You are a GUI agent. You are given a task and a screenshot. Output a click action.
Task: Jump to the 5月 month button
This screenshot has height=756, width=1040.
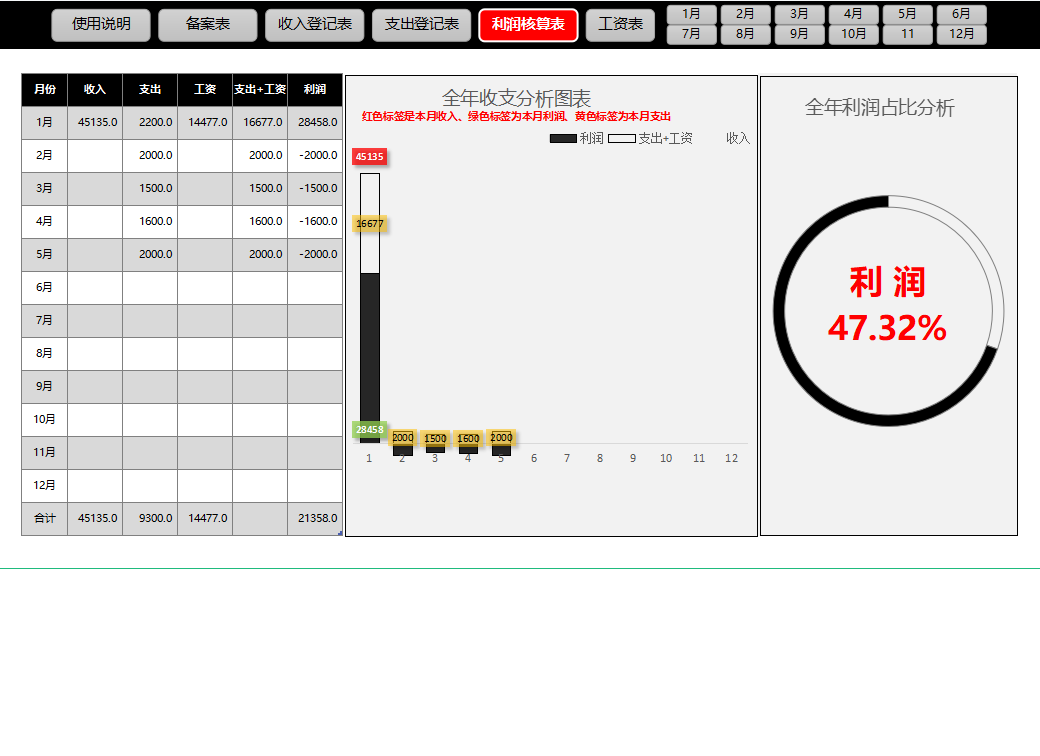(x=907, y=14)
